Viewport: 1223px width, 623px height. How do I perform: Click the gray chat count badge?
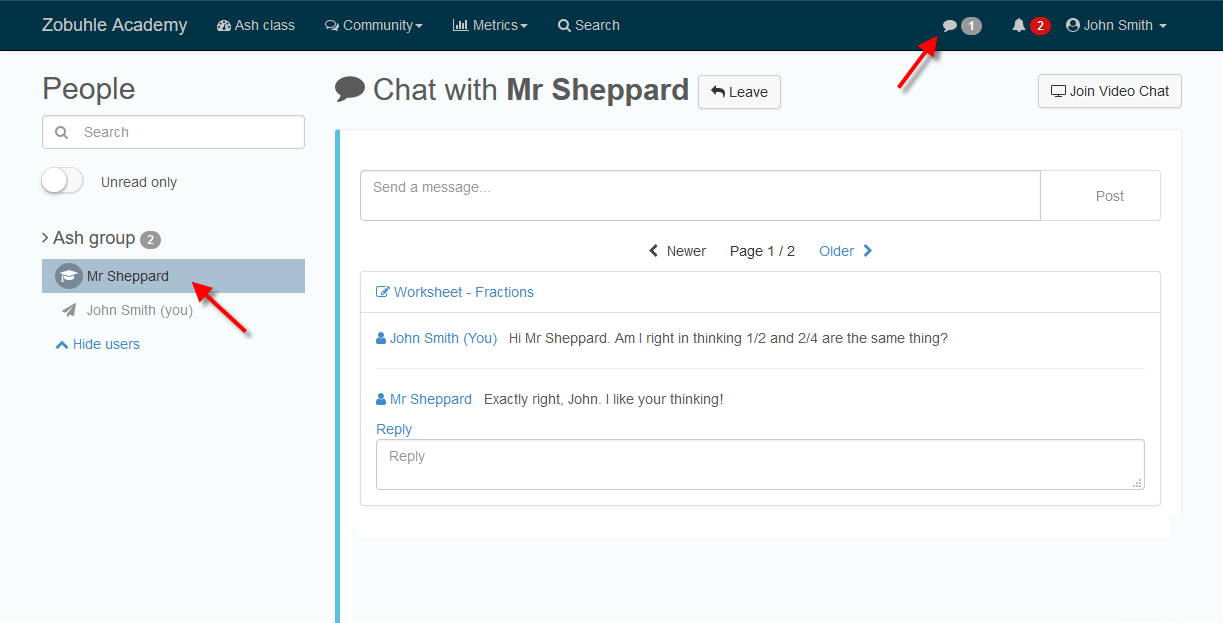[971, 26]
